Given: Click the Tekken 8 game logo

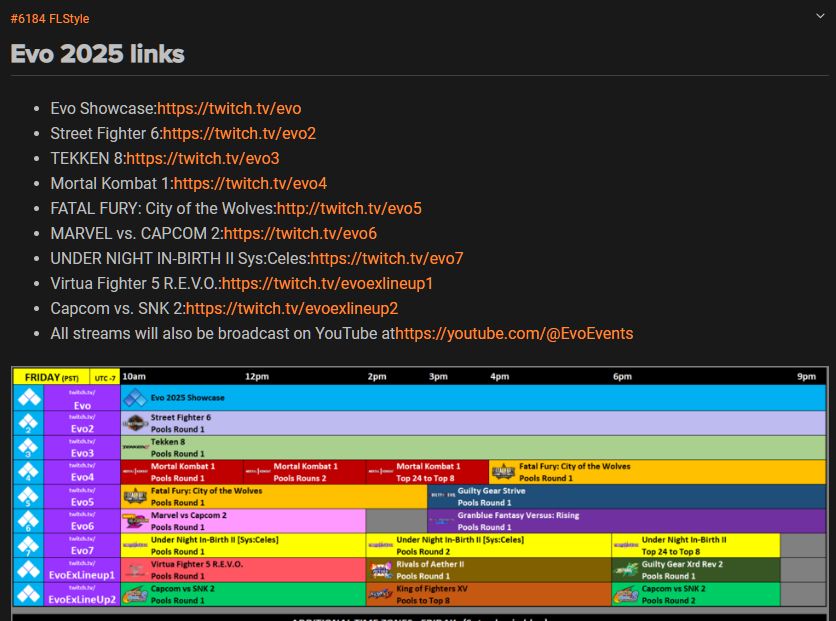Looking at the screenshot, I should [x=135, y=447].
